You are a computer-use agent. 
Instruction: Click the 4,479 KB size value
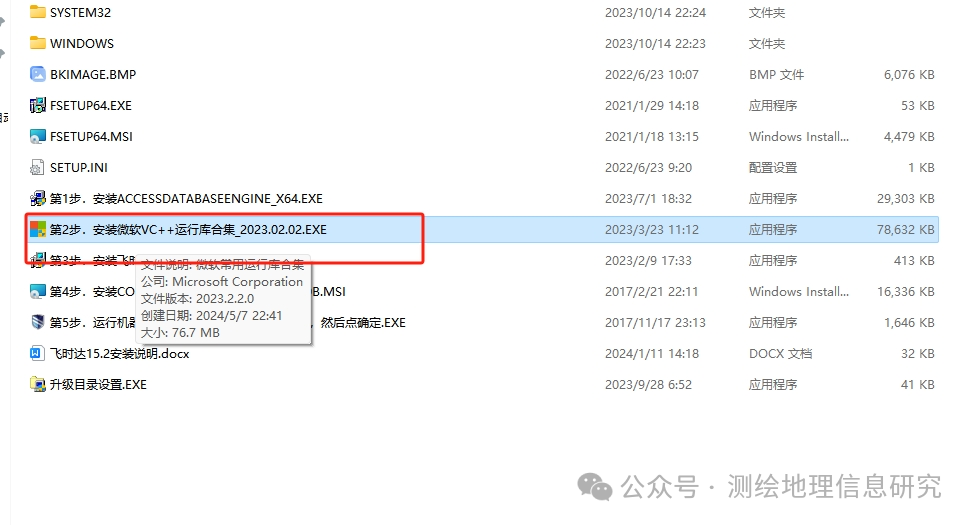[909, 136]
